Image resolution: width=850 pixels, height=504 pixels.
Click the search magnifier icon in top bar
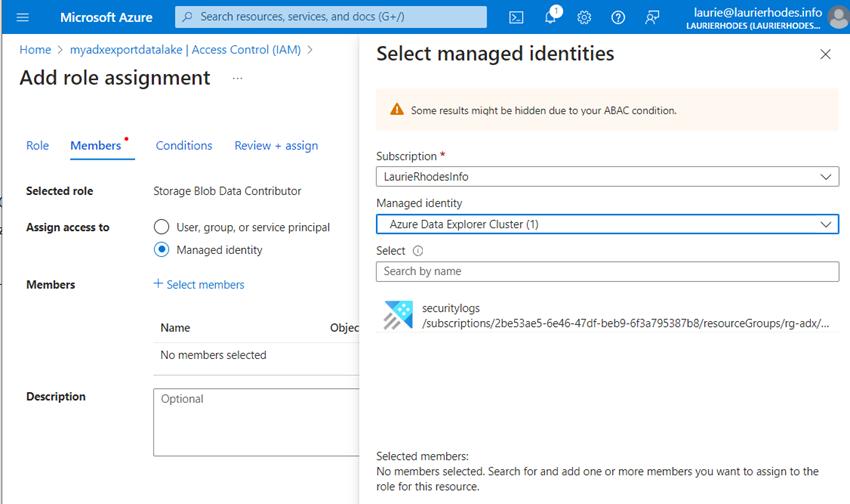coord(188,17)
